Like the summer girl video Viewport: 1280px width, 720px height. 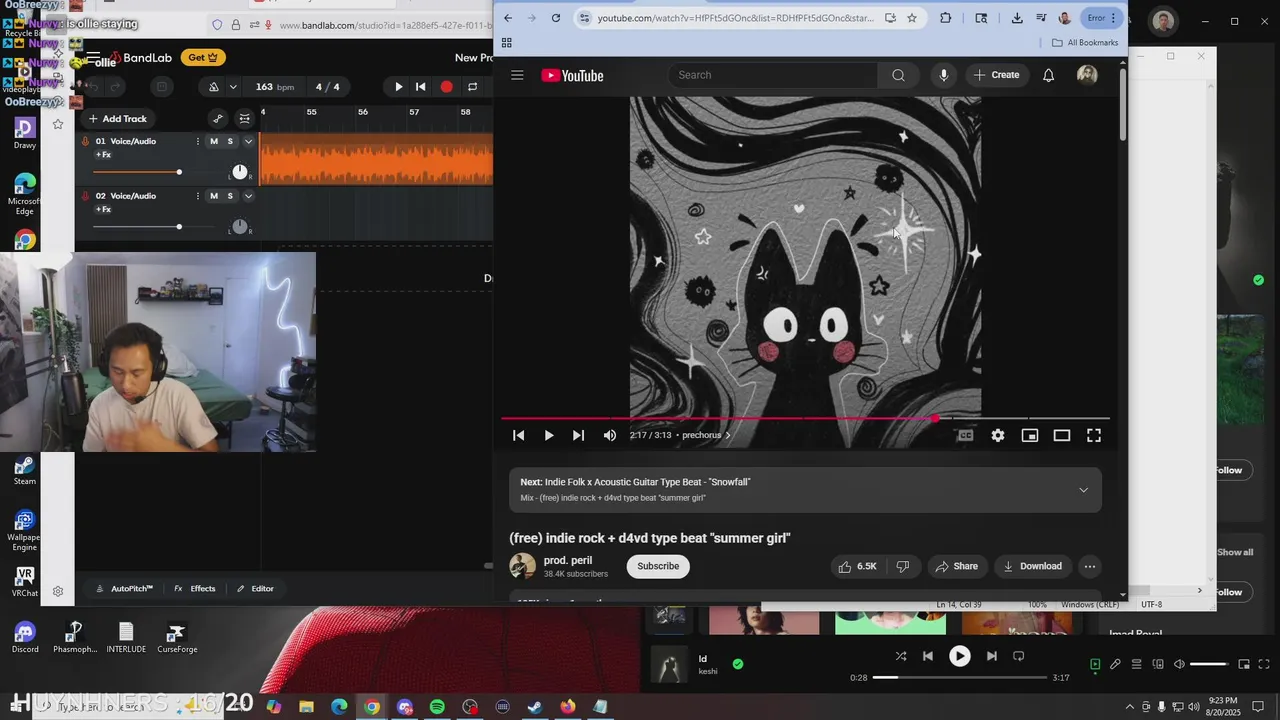click(858, 566)
